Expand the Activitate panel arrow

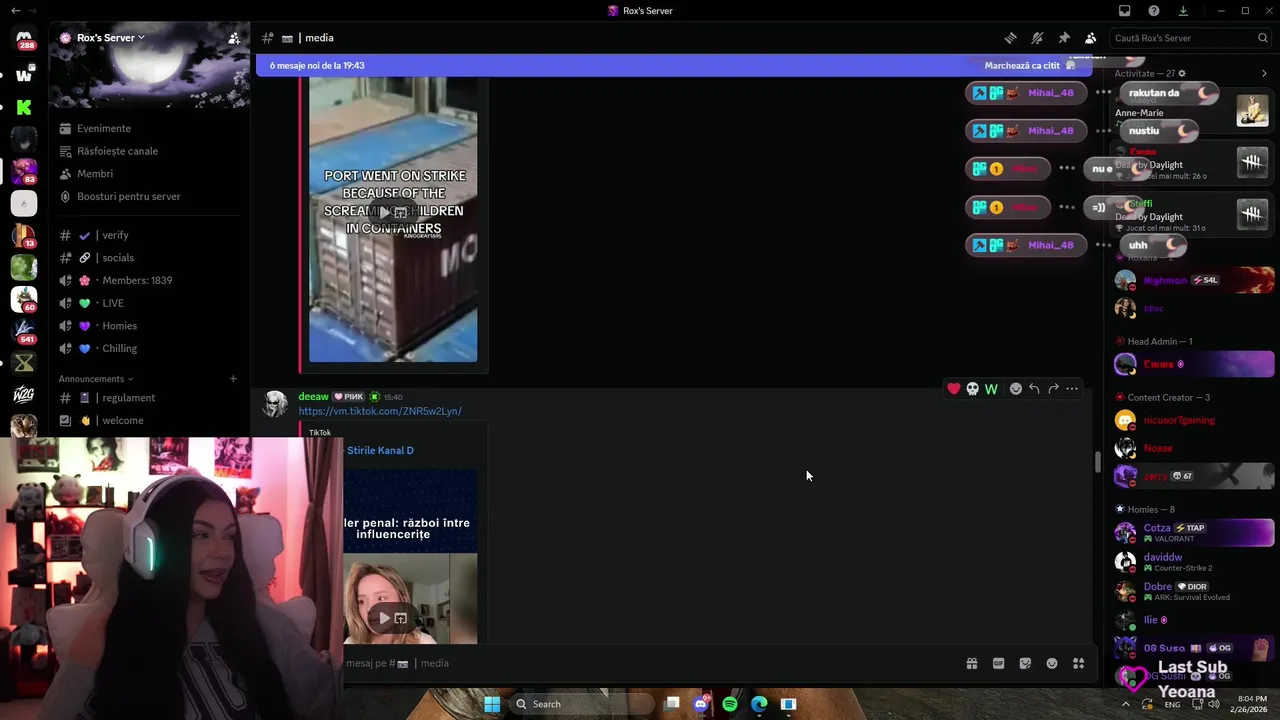point(1264,73)
